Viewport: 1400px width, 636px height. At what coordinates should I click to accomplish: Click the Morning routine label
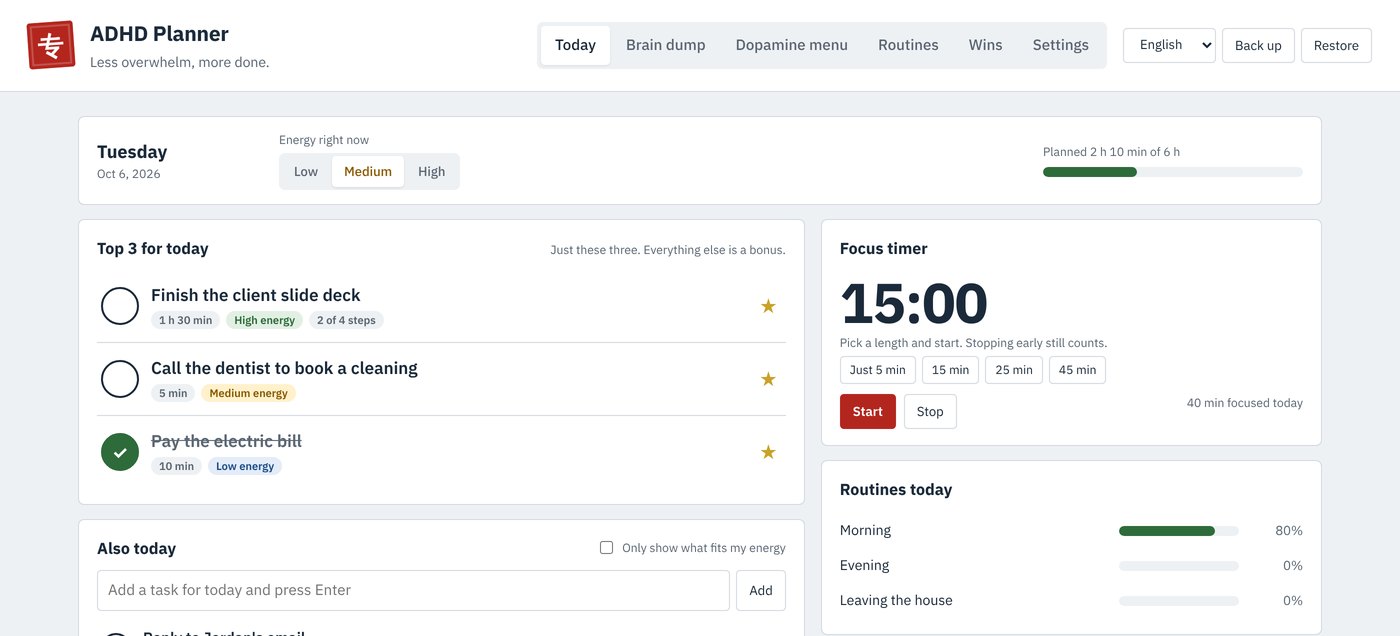click(865, 530)
